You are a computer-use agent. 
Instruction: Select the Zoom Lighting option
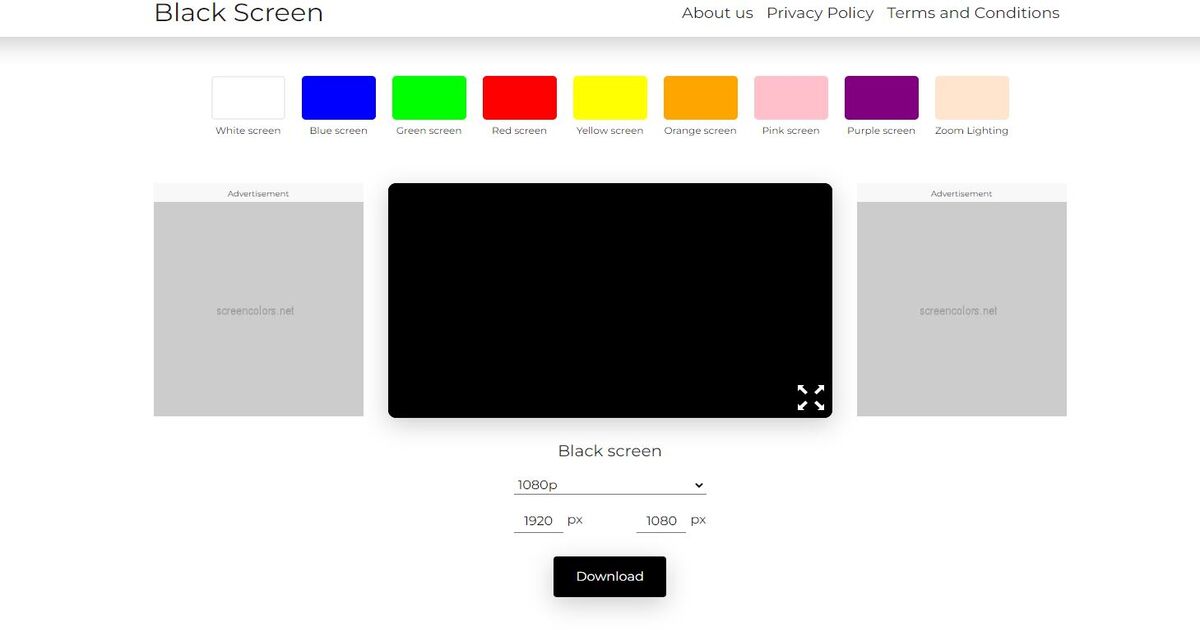971,96
